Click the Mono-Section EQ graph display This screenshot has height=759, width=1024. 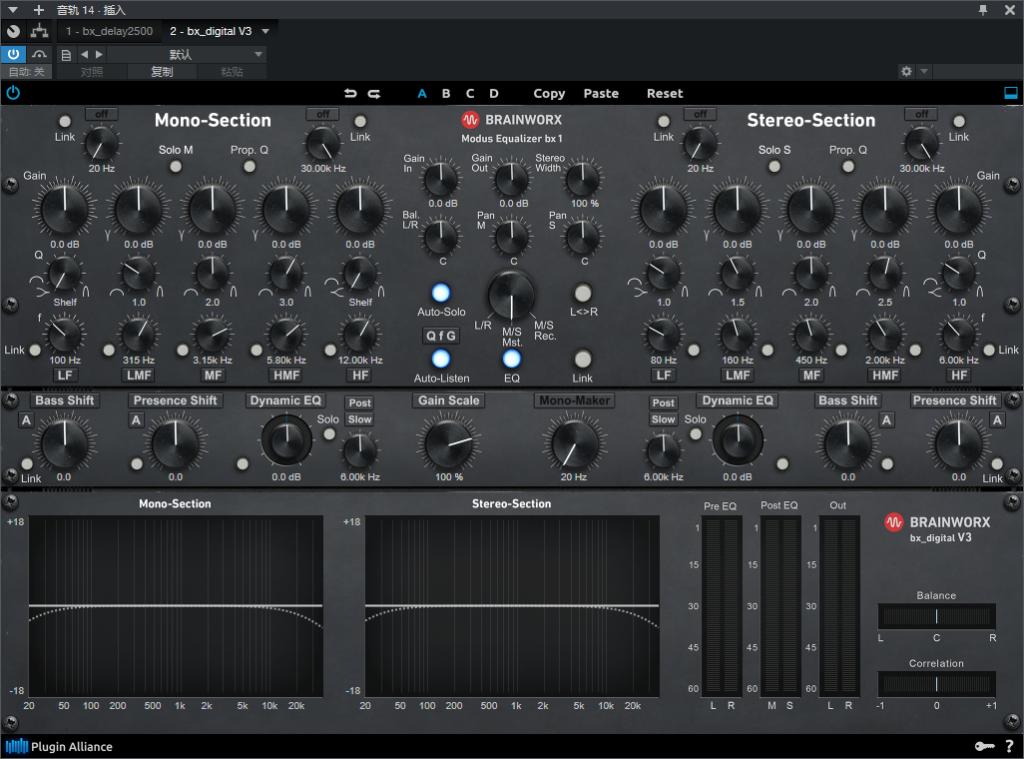coord(176,606)
